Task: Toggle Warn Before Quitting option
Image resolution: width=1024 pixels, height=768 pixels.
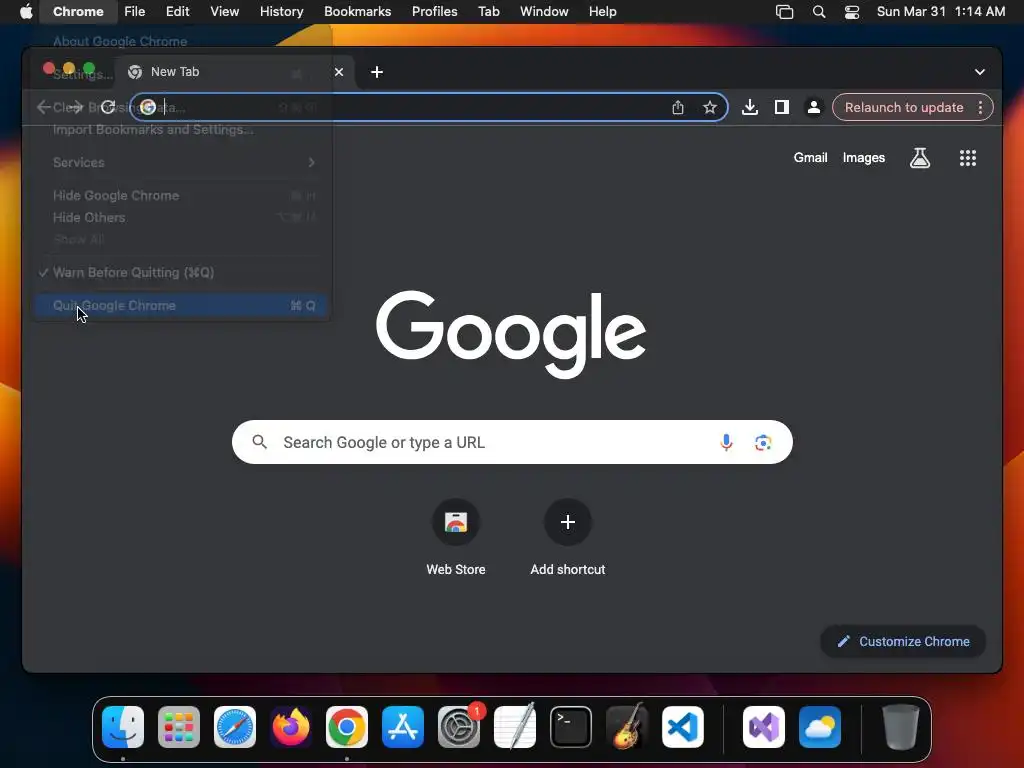Action: (181, 272)
